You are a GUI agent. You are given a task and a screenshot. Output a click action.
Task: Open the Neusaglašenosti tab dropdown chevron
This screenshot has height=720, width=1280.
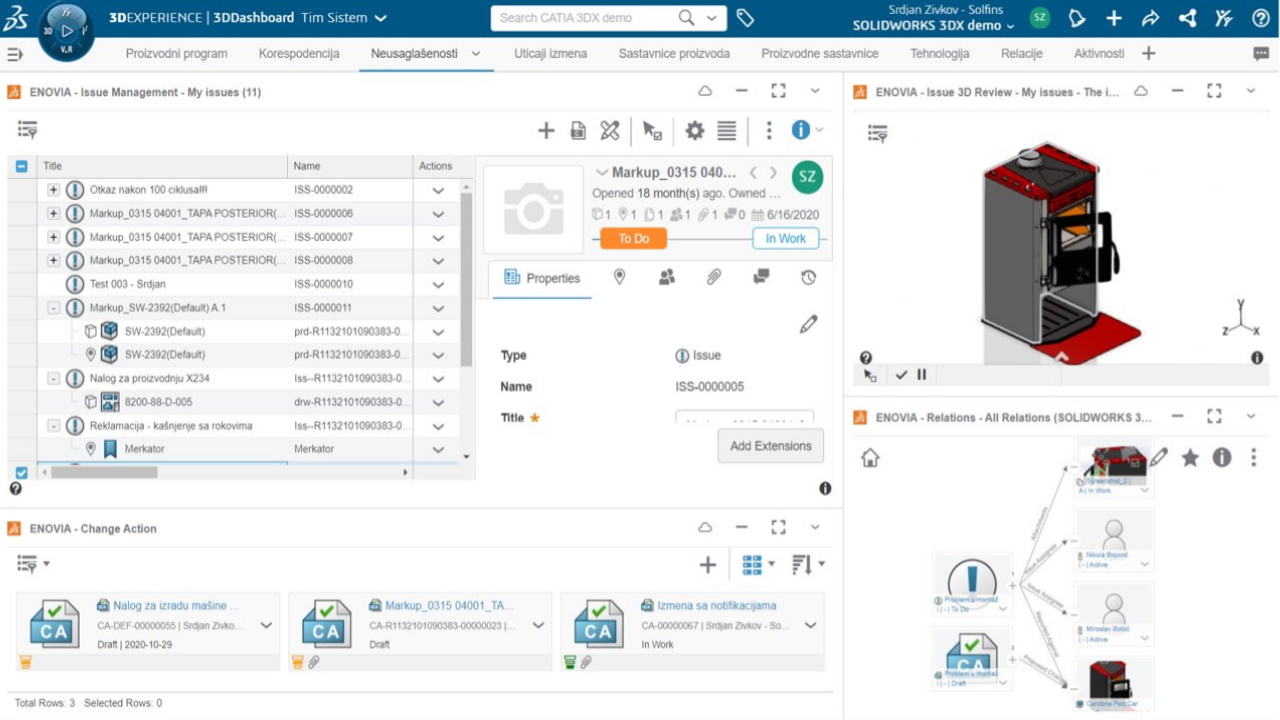[x=475, y=55]
